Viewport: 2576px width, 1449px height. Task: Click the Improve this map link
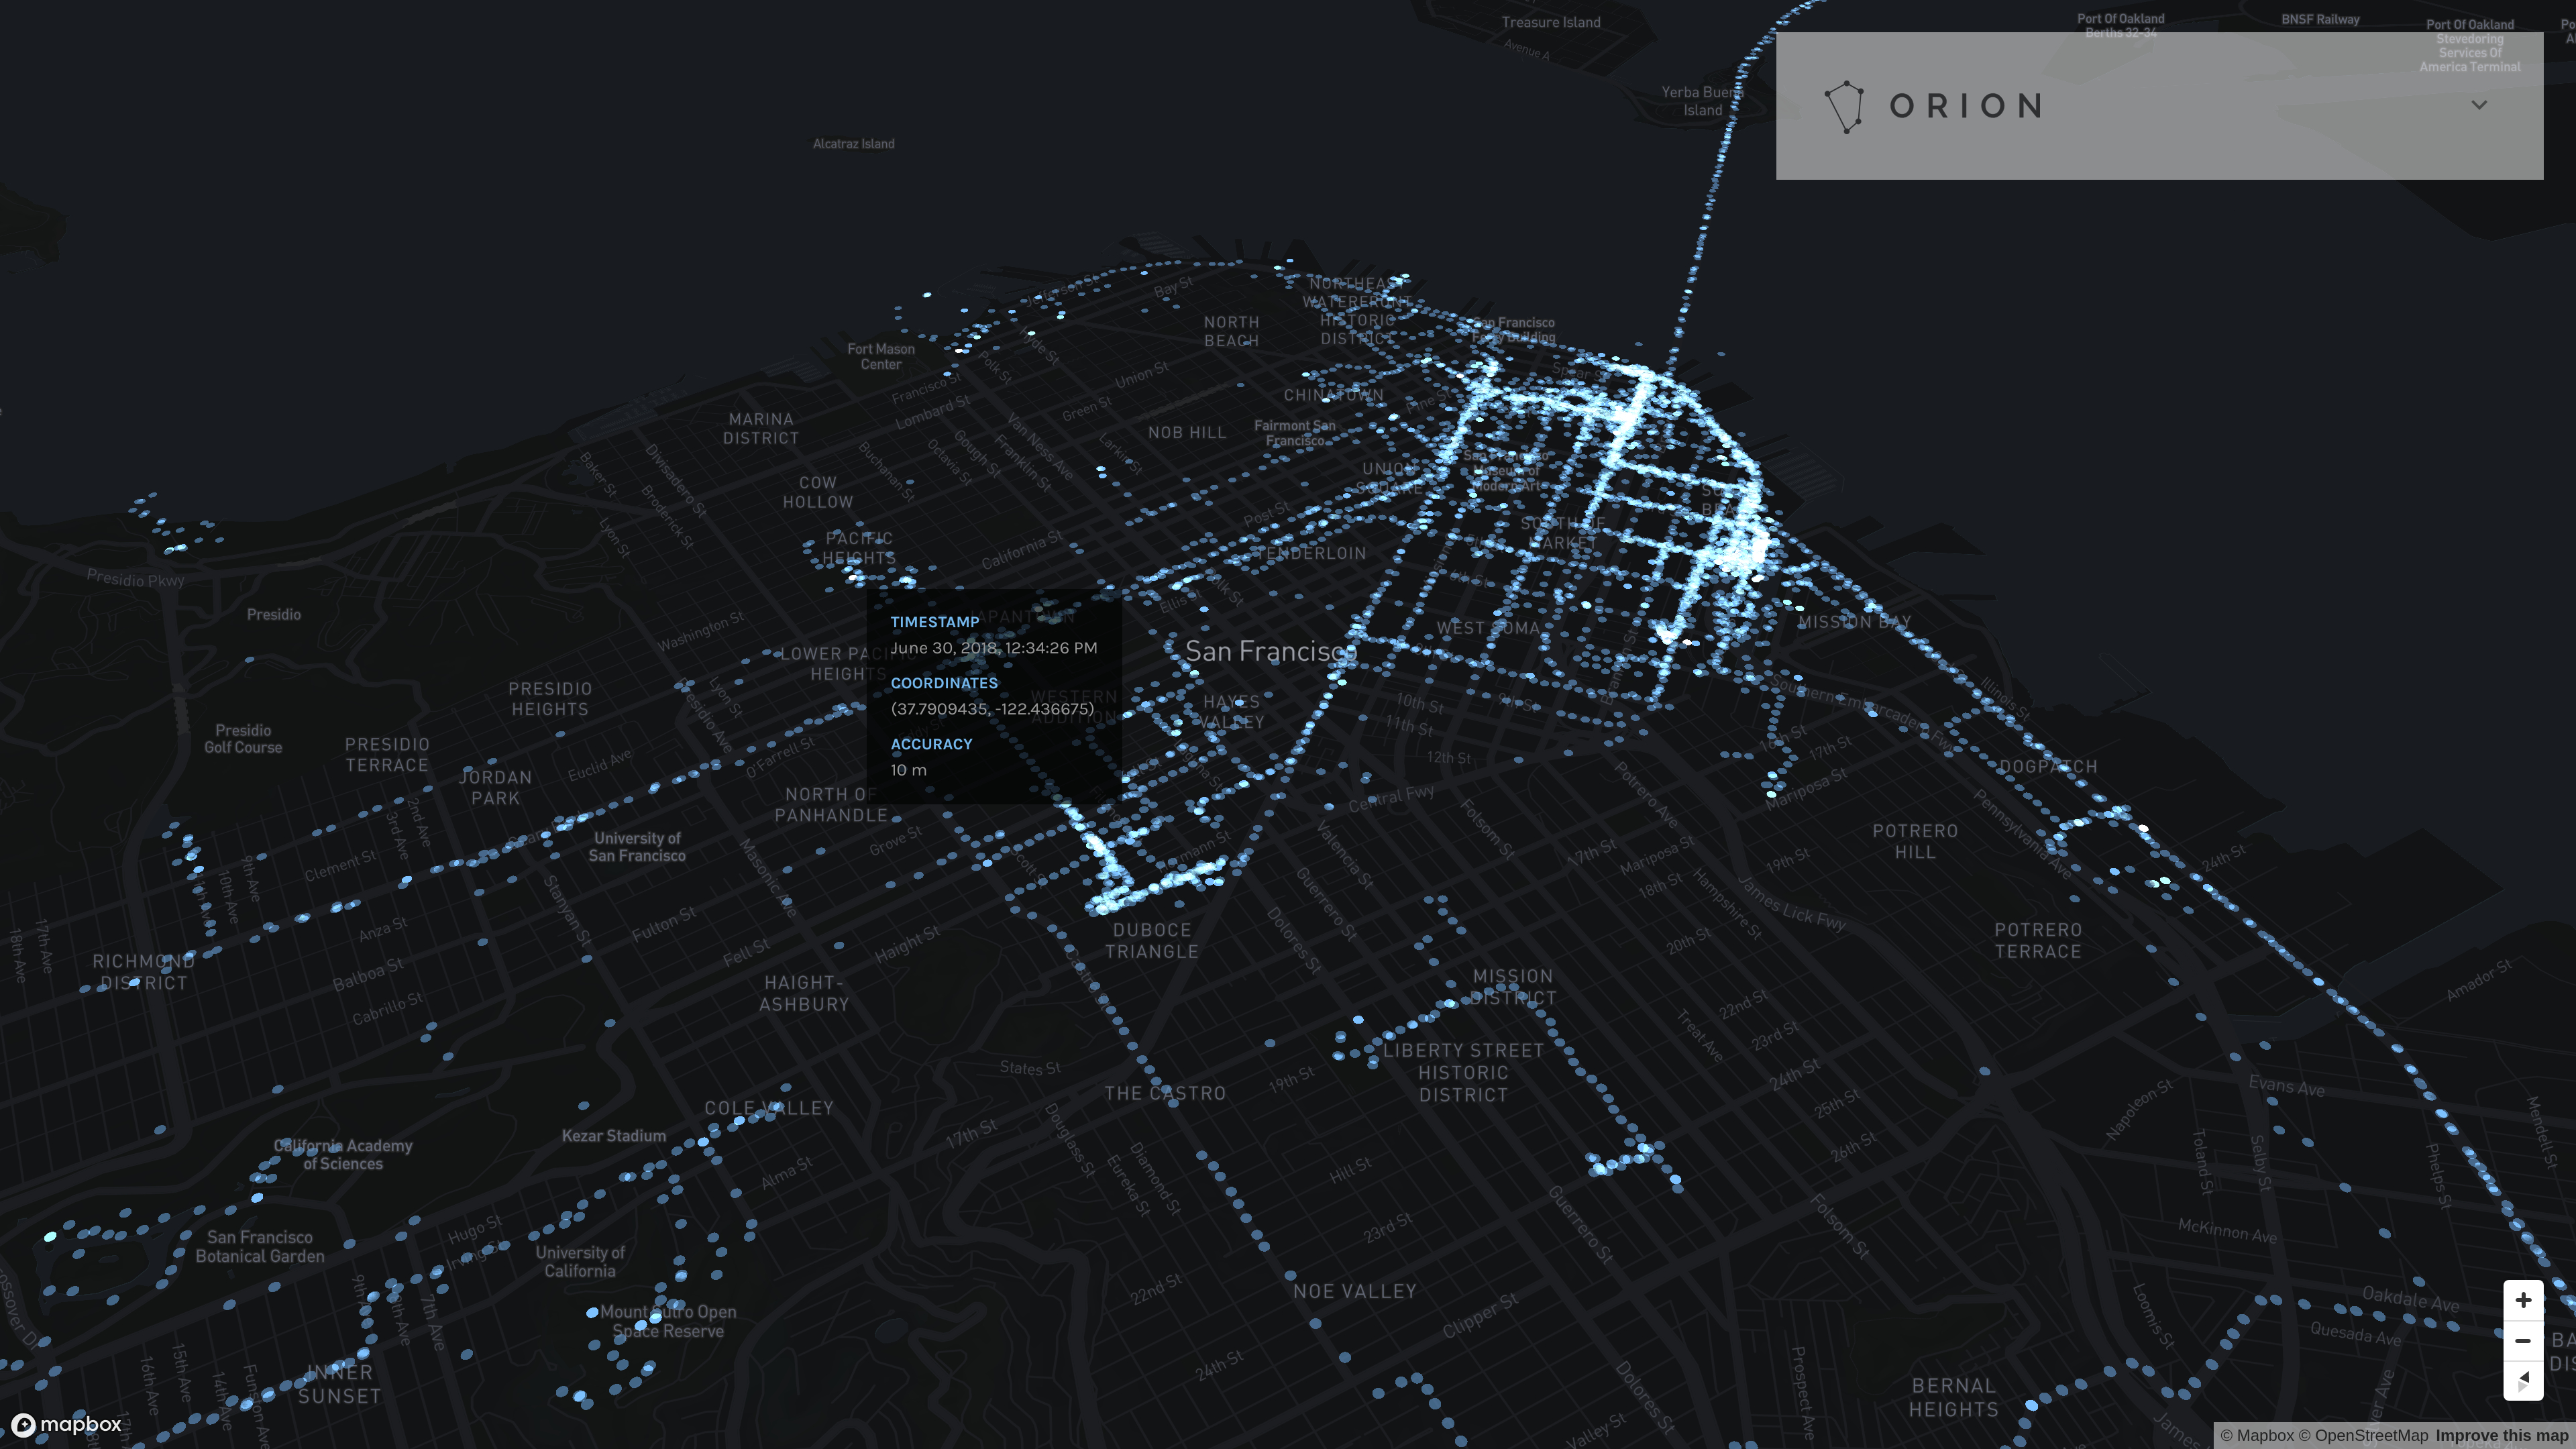(2502, 1435)
